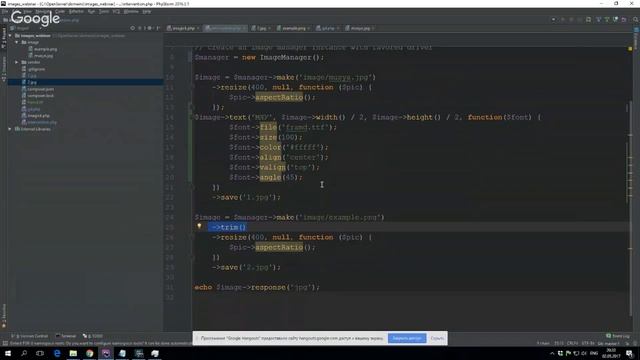Open the Windows Start menu
The height and width of the screenshot is (360, 640).
[8, 353]
